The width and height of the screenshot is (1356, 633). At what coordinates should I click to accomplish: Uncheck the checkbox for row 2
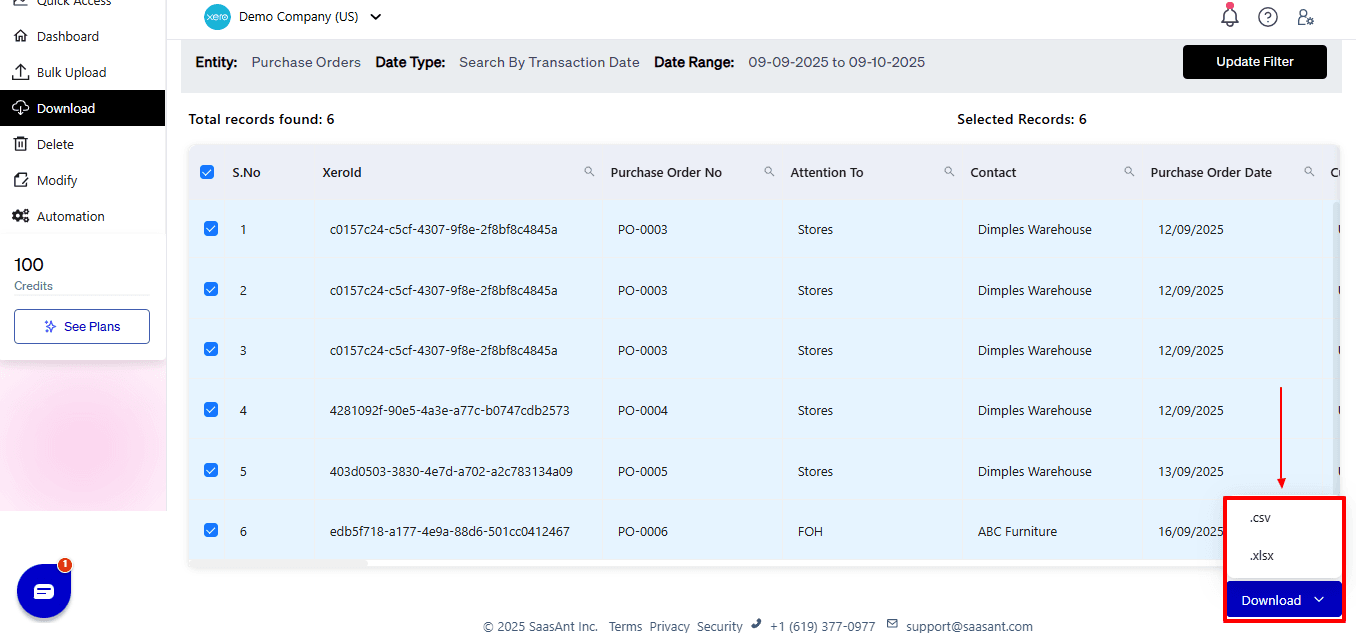click(x=211, y=290)
